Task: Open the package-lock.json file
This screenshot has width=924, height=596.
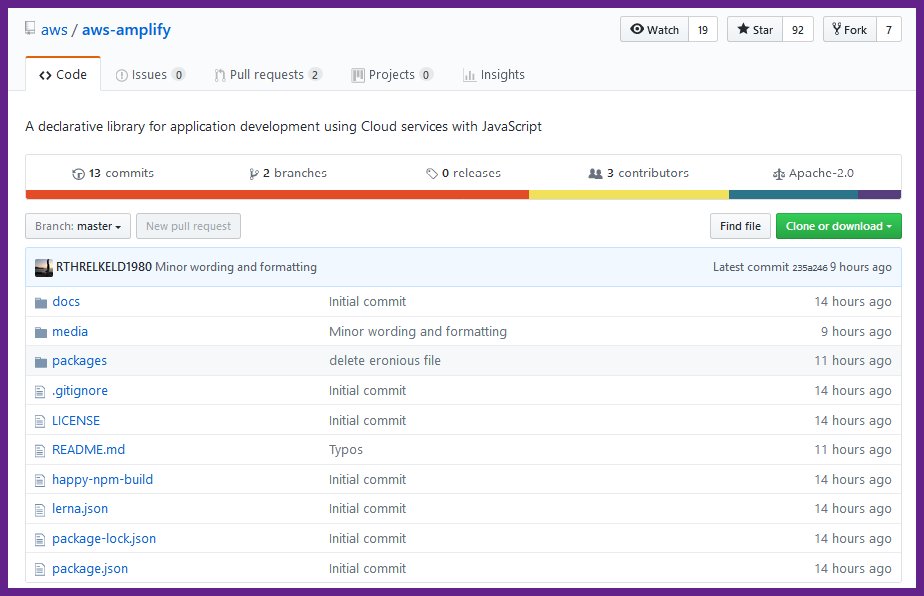Action: [x=104, y=539]
